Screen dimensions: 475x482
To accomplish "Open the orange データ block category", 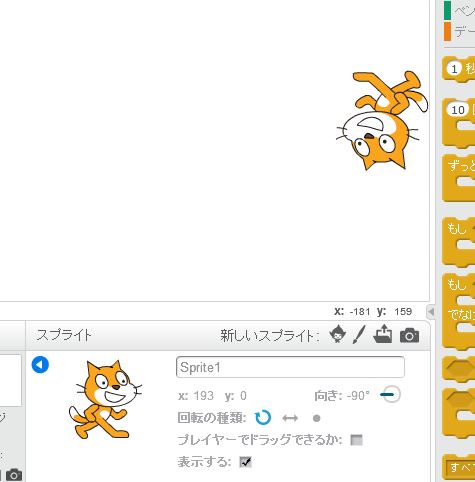I will coord(459,31).
